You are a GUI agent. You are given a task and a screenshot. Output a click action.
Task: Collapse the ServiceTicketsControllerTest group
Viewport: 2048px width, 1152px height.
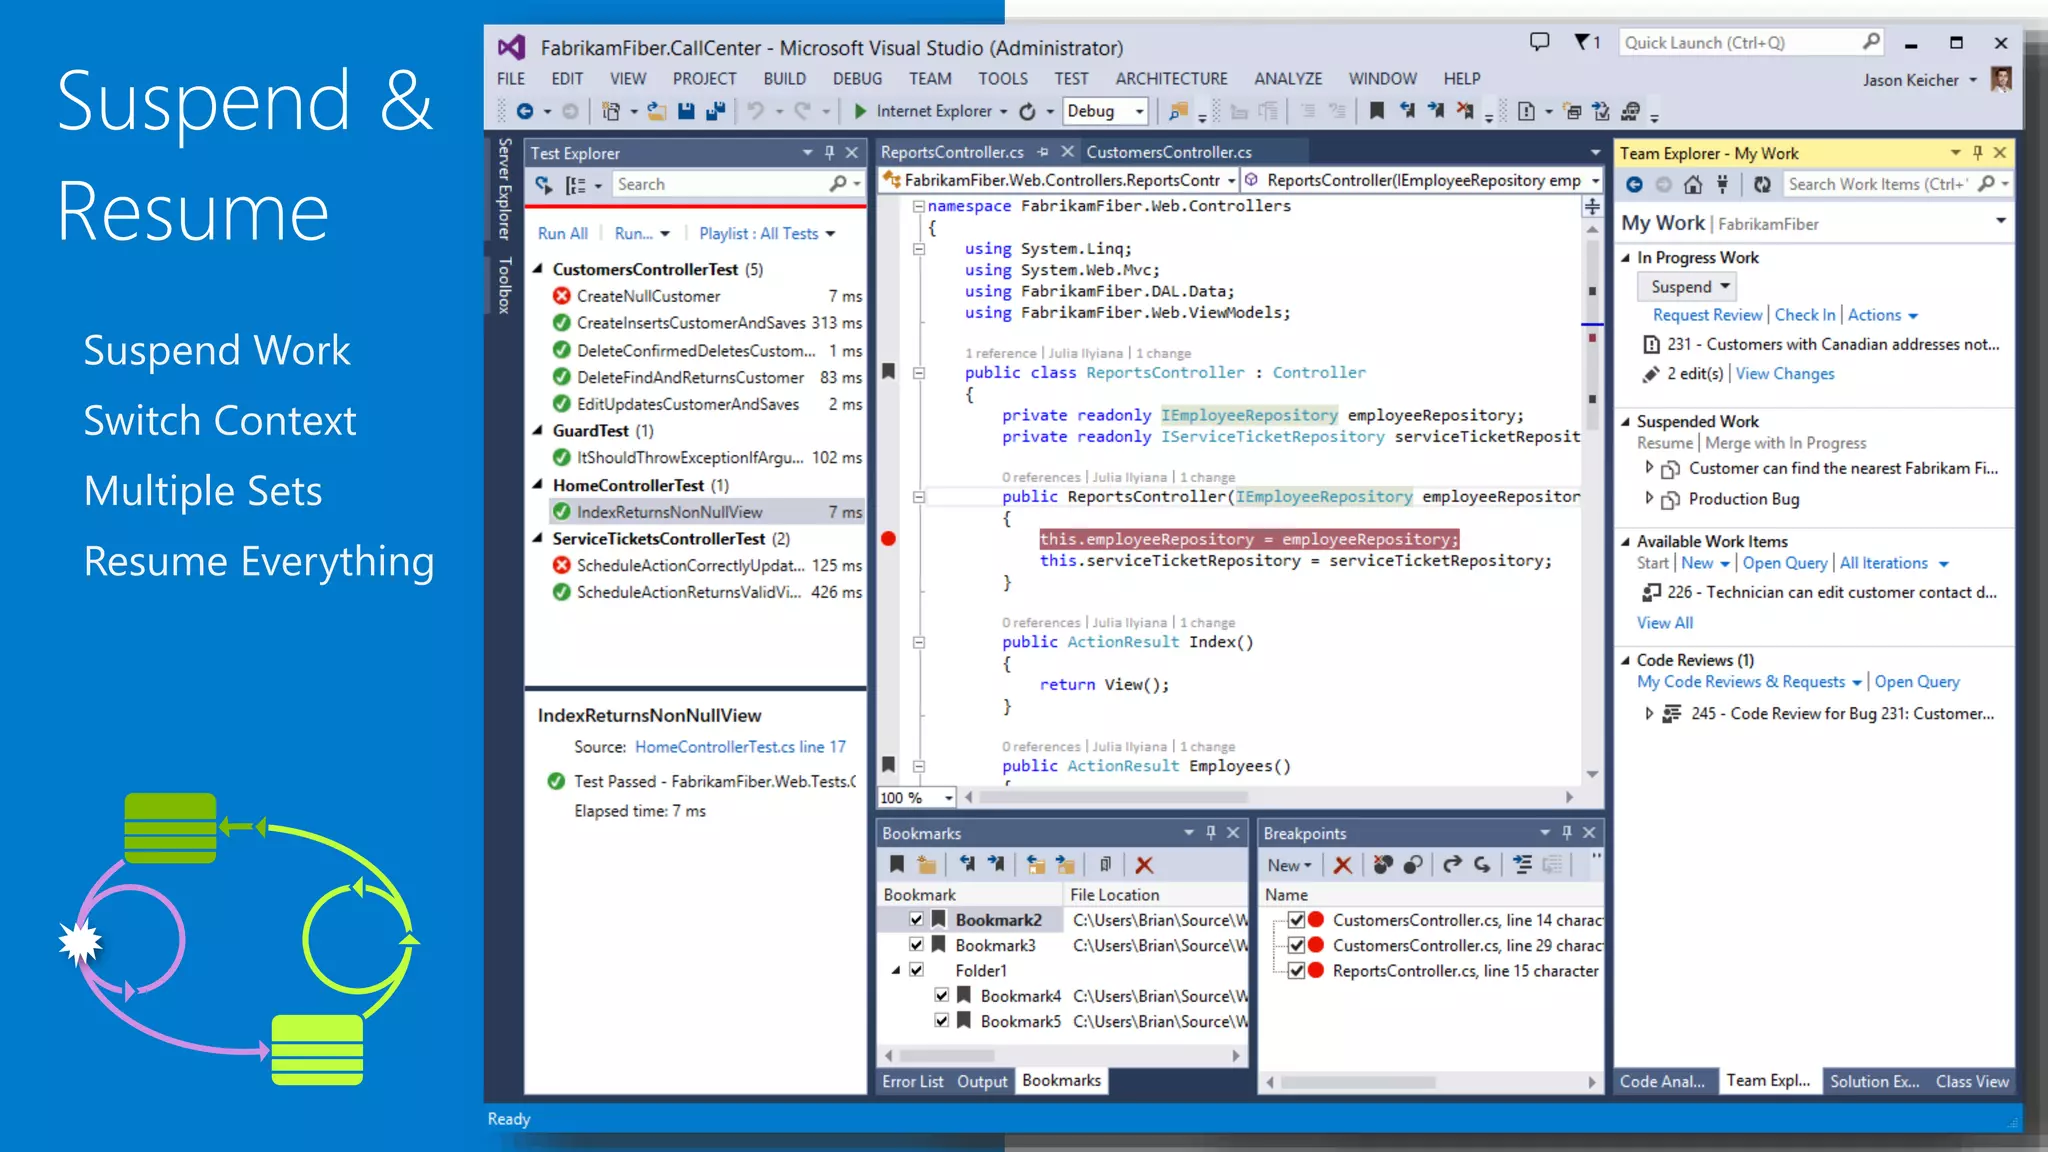tap(538, 538)
